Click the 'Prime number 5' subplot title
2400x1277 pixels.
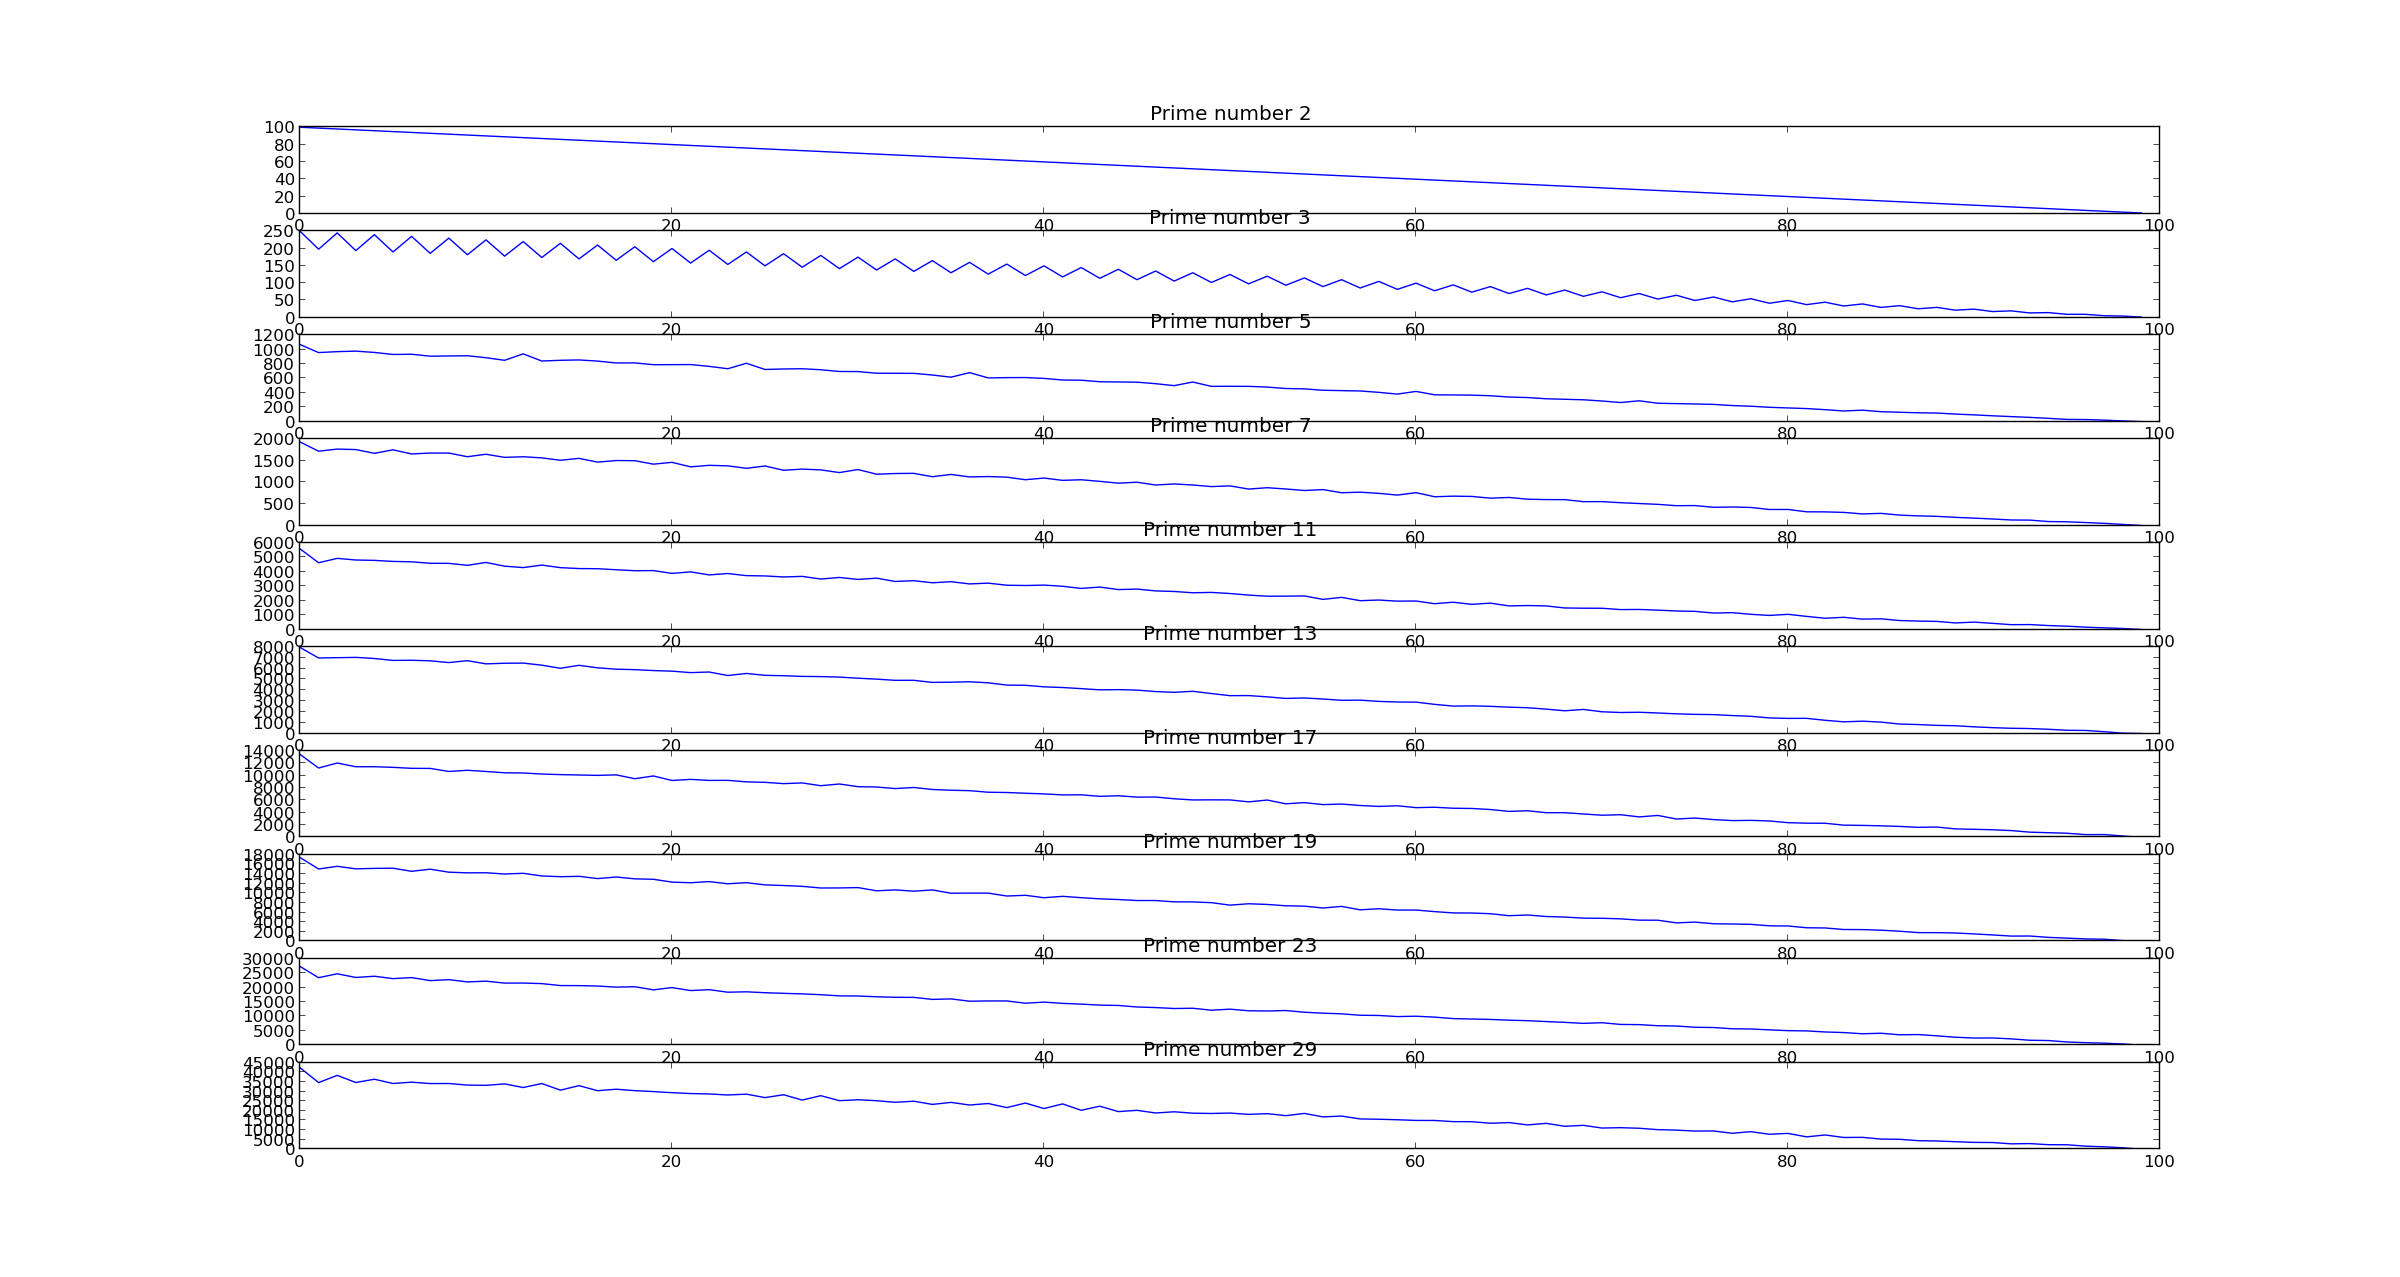pyautogui.click(x=1230, y=322)
